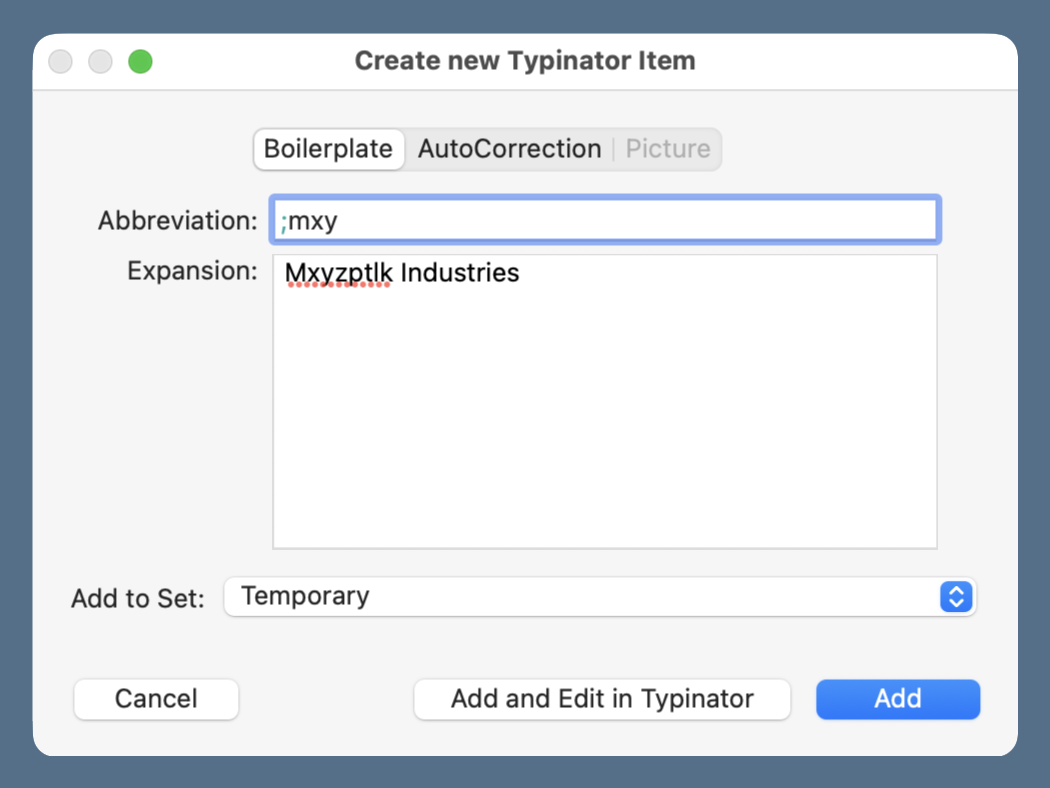Select the misspelled word Mxyzptlk in Expansion
Screen dimensions: 1050x788
tap(339, 272)
